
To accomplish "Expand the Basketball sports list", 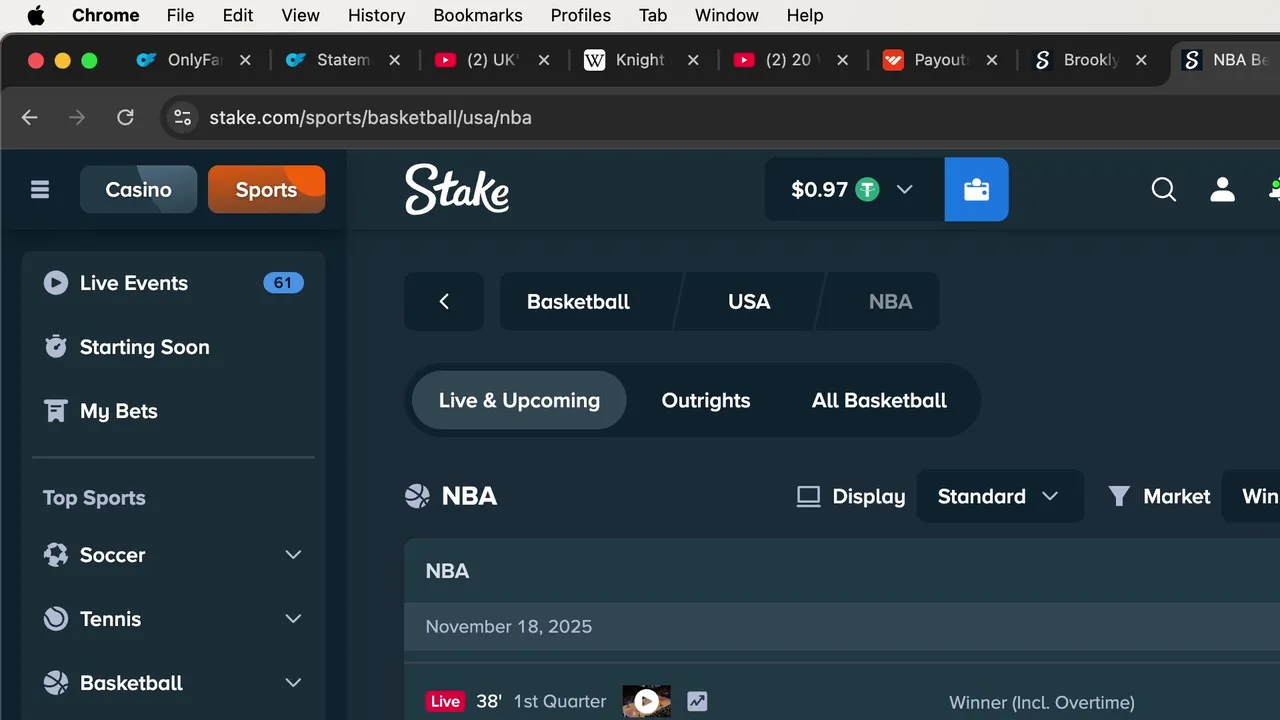I will 293,683.
